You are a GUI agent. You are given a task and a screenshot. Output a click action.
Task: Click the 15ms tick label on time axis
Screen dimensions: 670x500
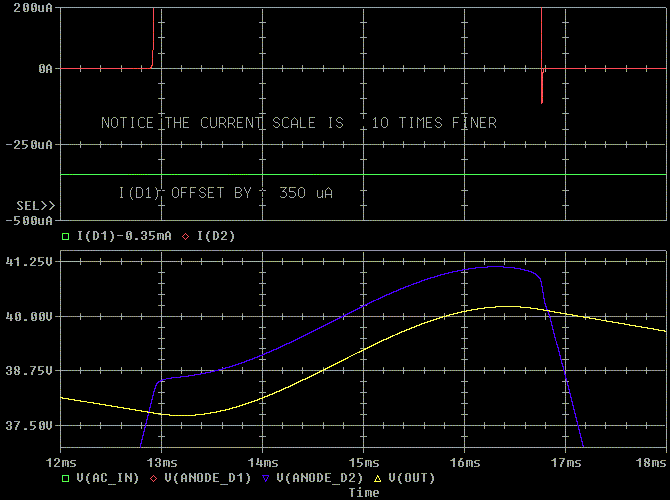[x=363, y=463]
